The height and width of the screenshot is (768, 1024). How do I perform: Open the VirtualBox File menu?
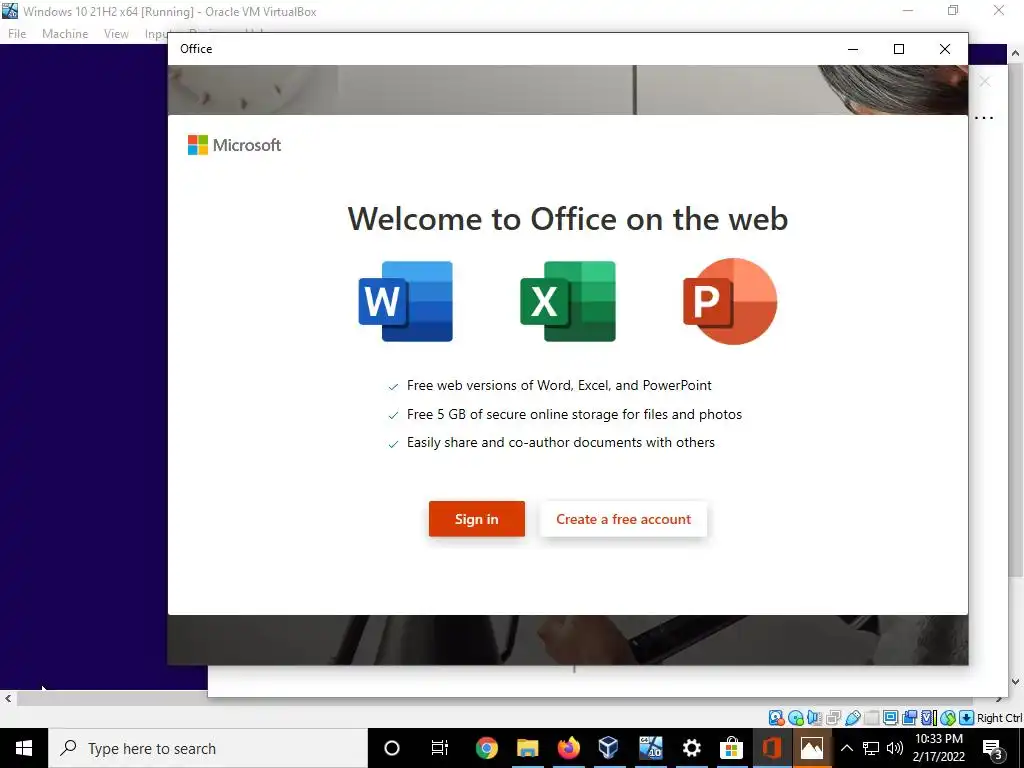coord(17,34)
